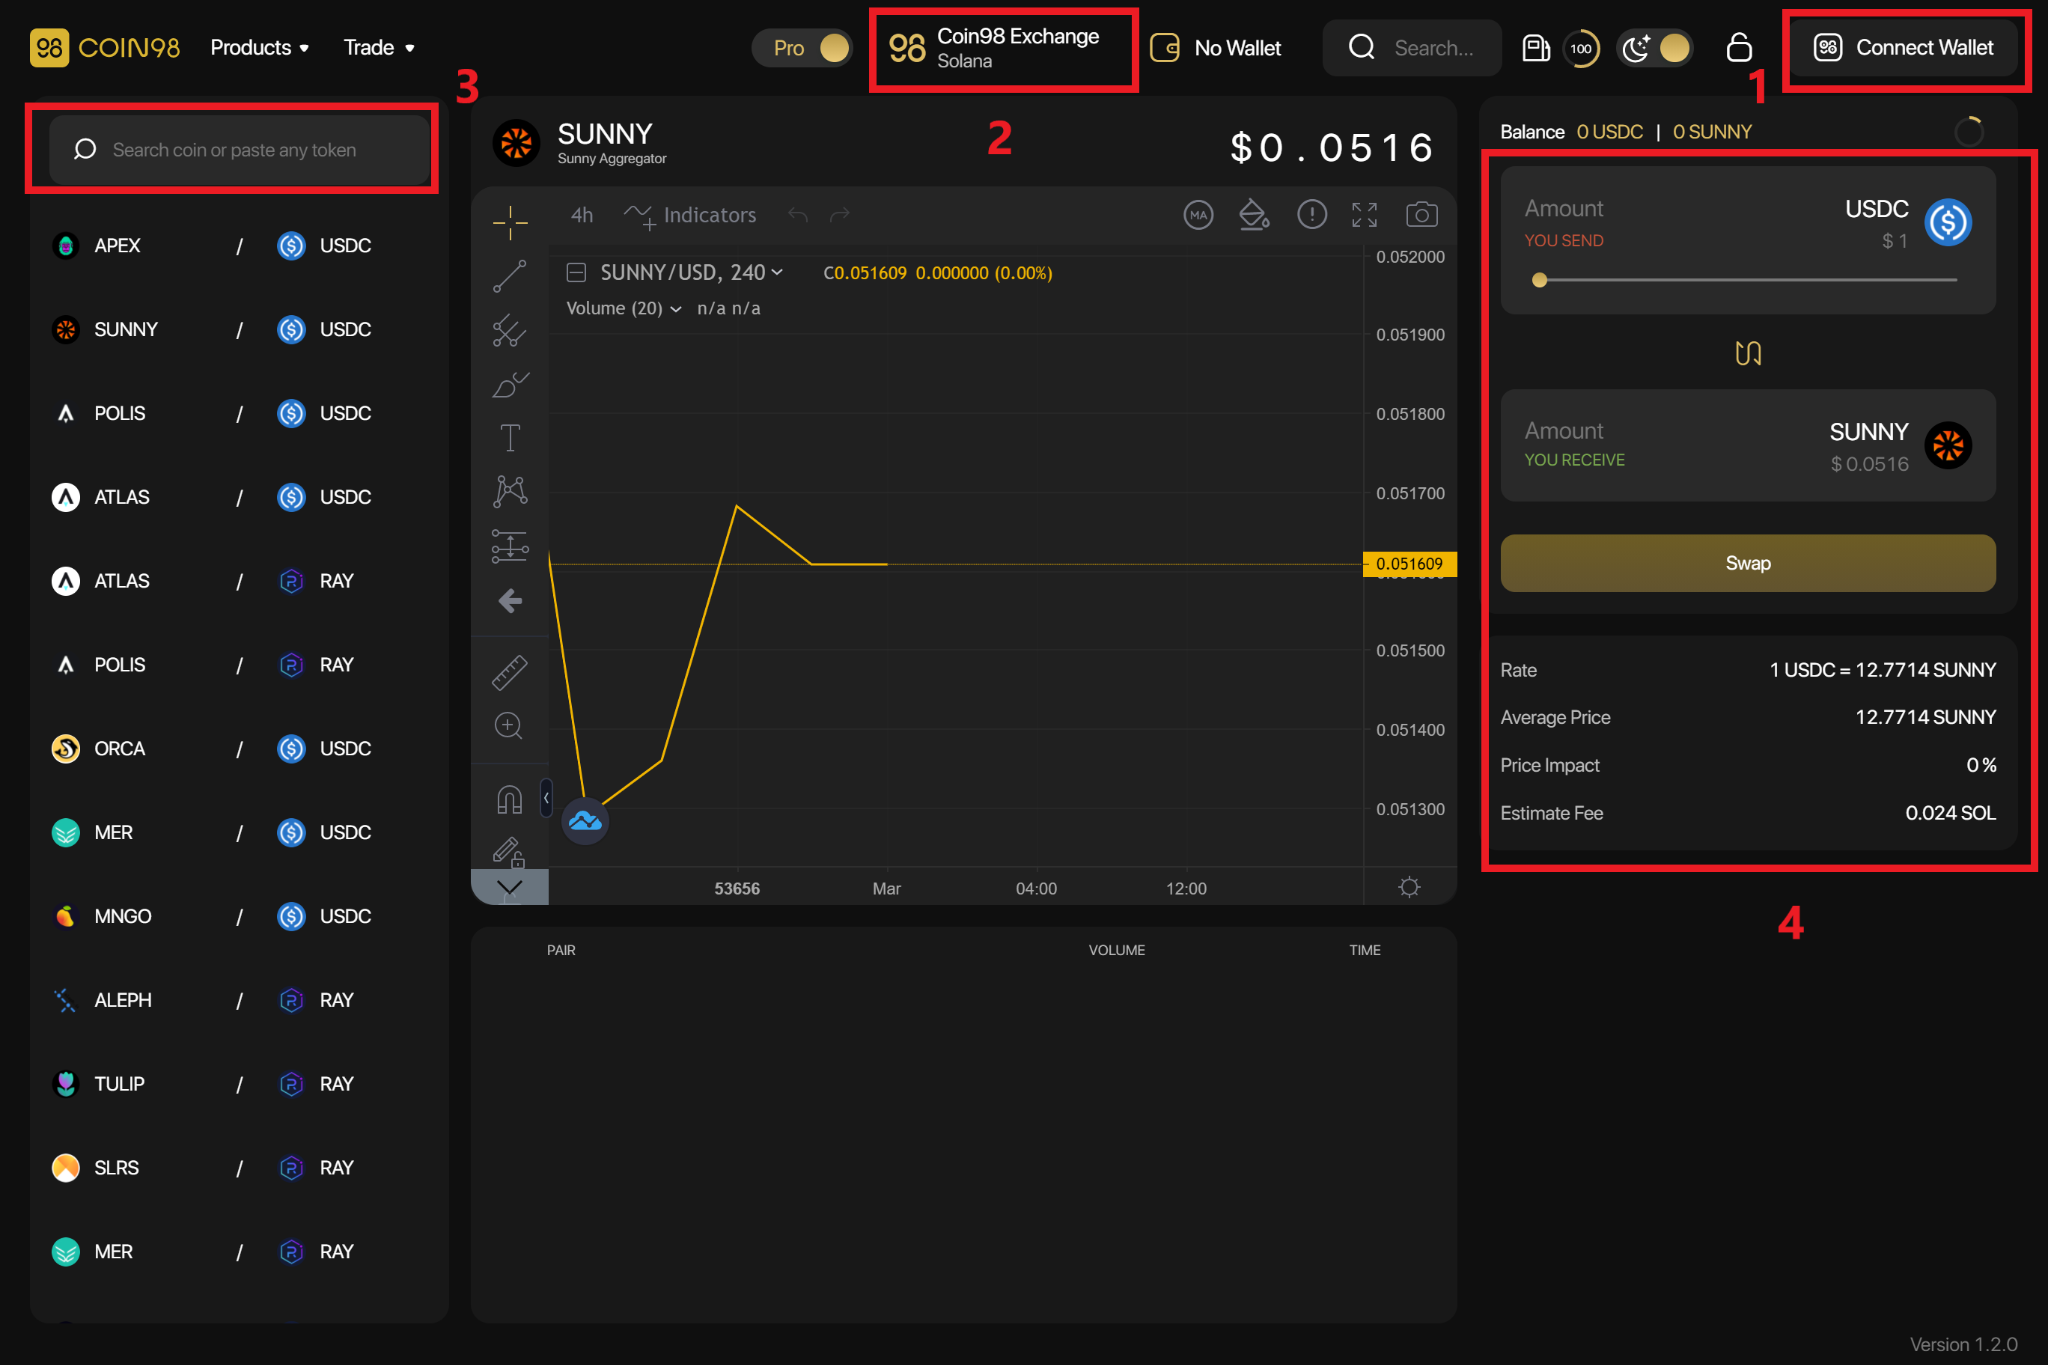This screenshot has height=1365, width=2048.
Task: Select the ATLAS / RAY pair
Action: [x=239, y=581]
